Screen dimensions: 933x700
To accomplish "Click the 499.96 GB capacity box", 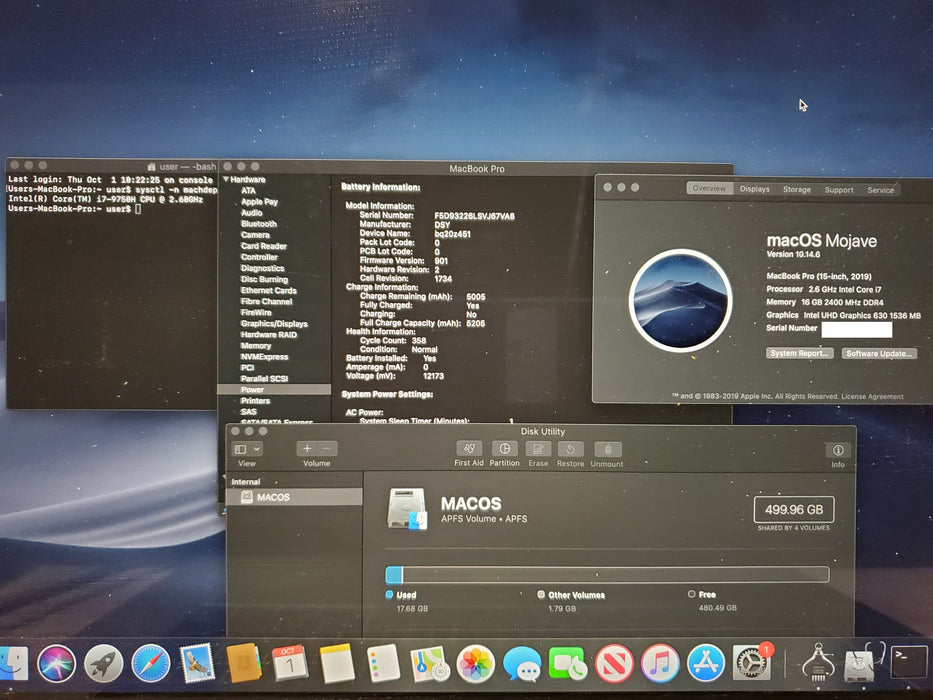I will point(794,510).
